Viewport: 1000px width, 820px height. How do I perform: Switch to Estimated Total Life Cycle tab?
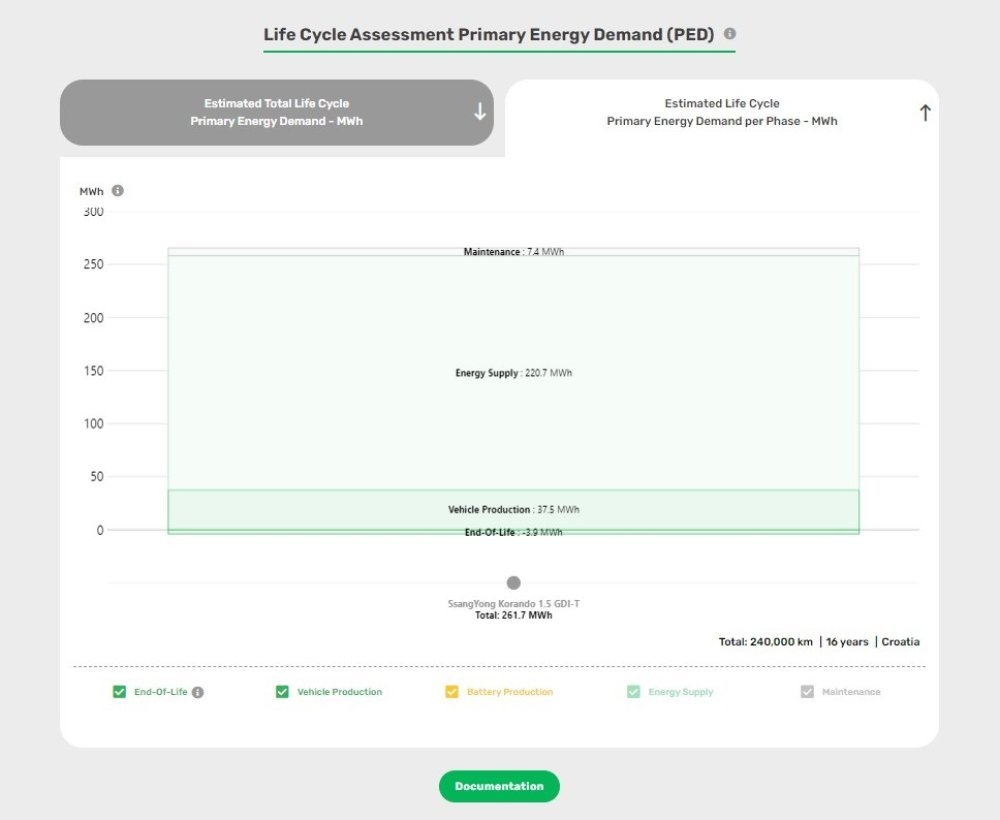[277, 112]
